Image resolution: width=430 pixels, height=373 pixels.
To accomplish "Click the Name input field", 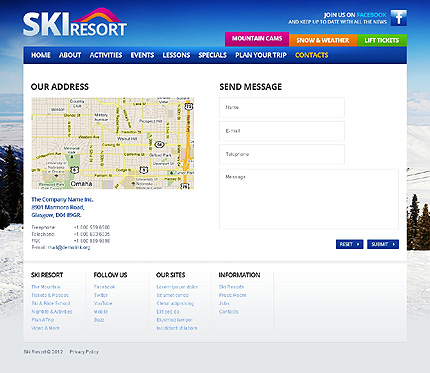I will point(282,107).
